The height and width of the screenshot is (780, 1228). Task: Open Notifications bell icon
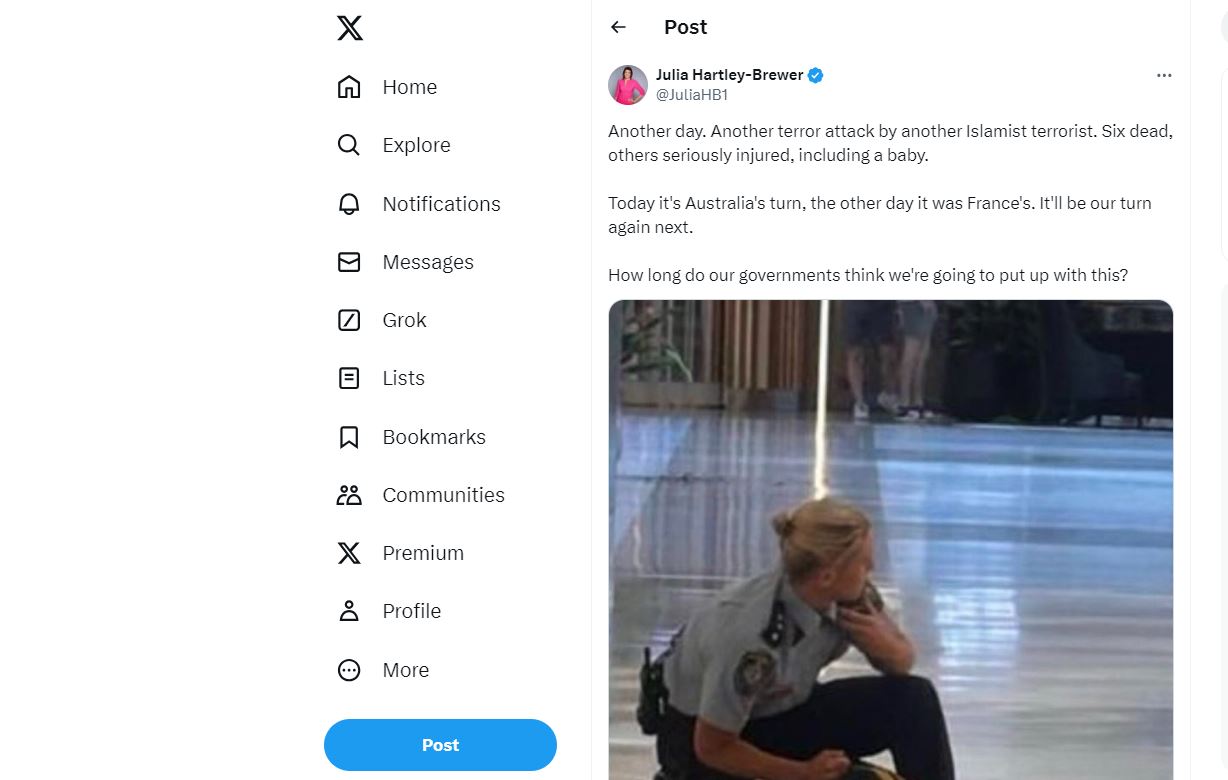tap(349, 204)
